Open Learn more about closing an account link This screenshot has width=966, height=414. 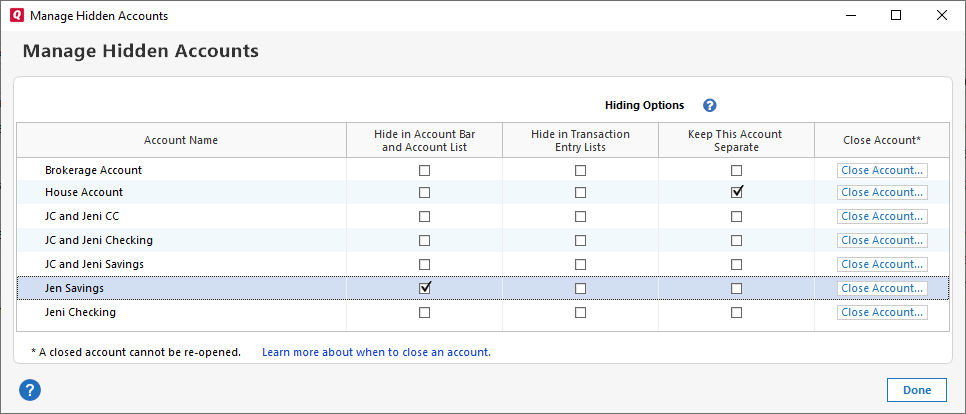[x=376, y=352]
